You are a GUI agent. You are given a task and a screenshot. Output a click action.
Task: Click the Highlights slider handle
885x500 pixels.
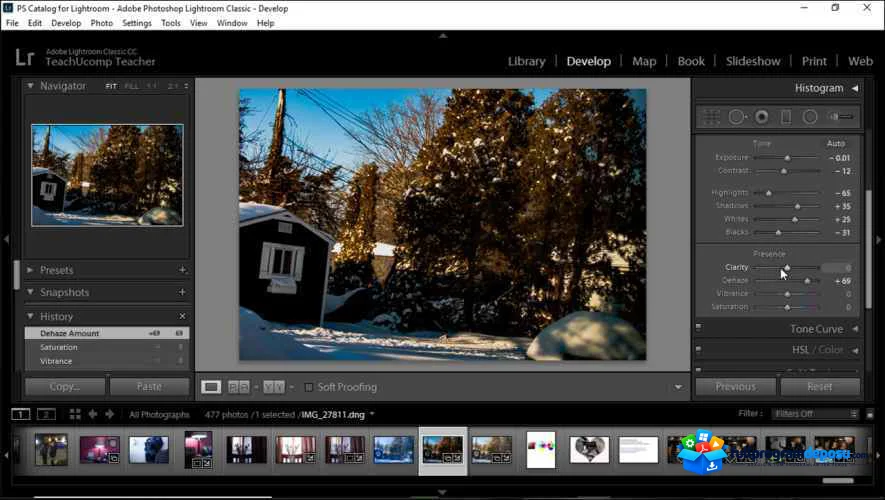[768, 194]
